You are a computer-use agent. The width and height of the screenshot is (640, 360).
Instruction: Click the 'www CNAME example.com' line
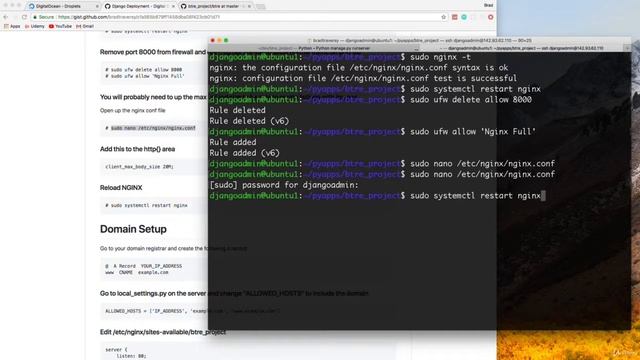137,272
